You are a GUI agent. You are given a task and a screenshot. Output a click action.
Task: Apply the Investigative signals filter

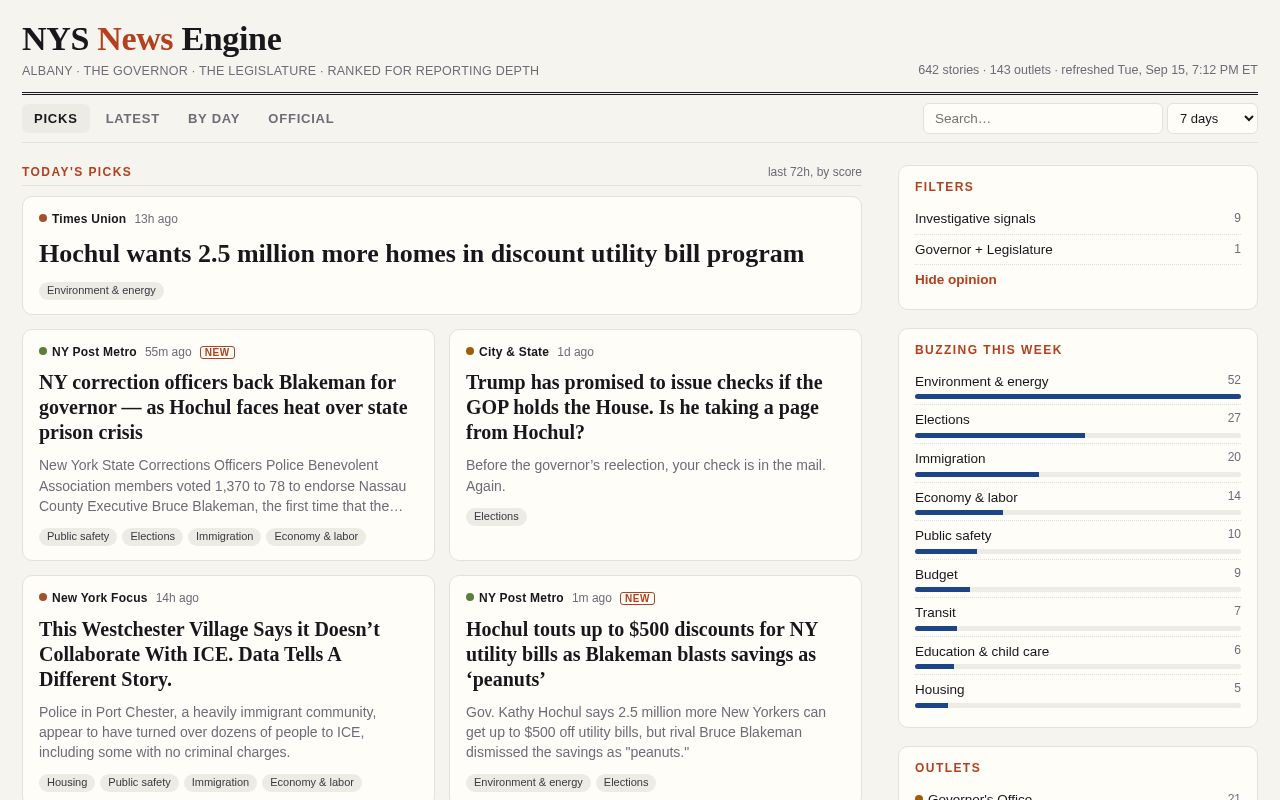point(1078,218)
